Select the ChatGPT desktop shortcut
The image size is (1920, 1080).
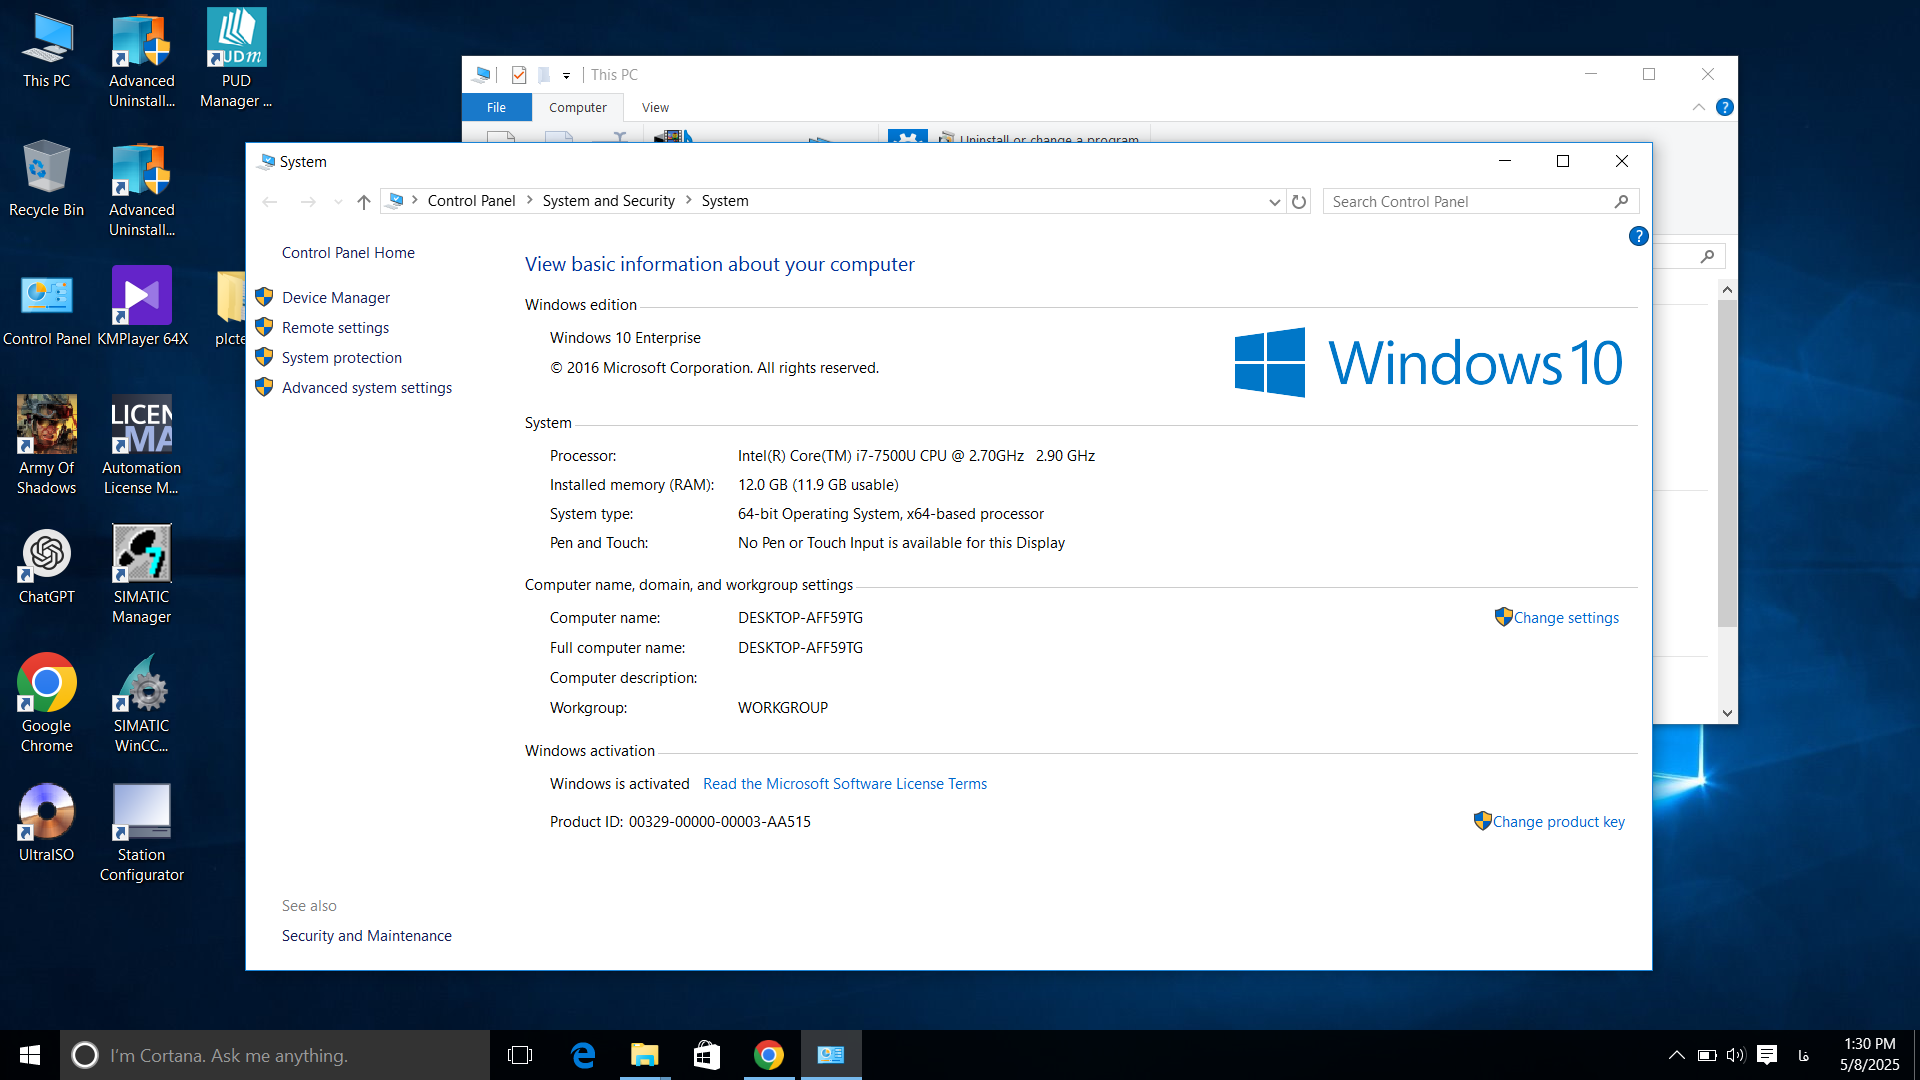[x=46, y=567]
